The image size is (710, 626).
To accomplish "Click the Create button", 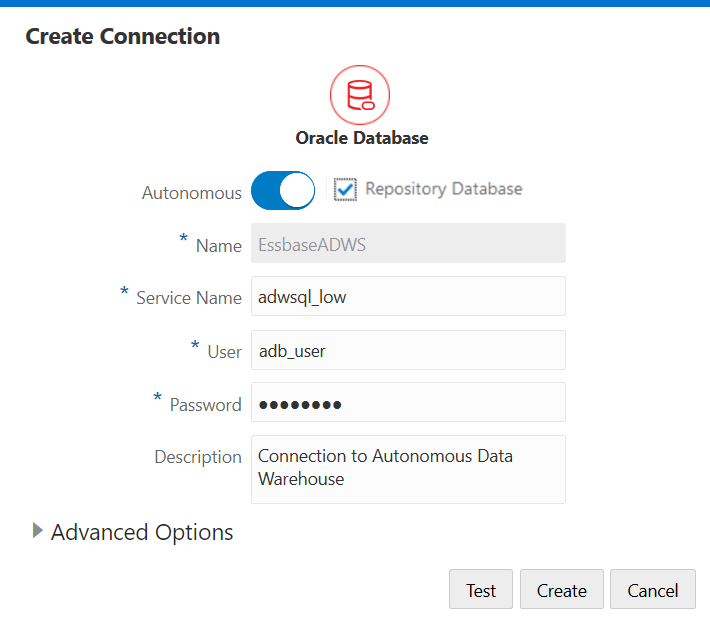I will pos(561,589).
